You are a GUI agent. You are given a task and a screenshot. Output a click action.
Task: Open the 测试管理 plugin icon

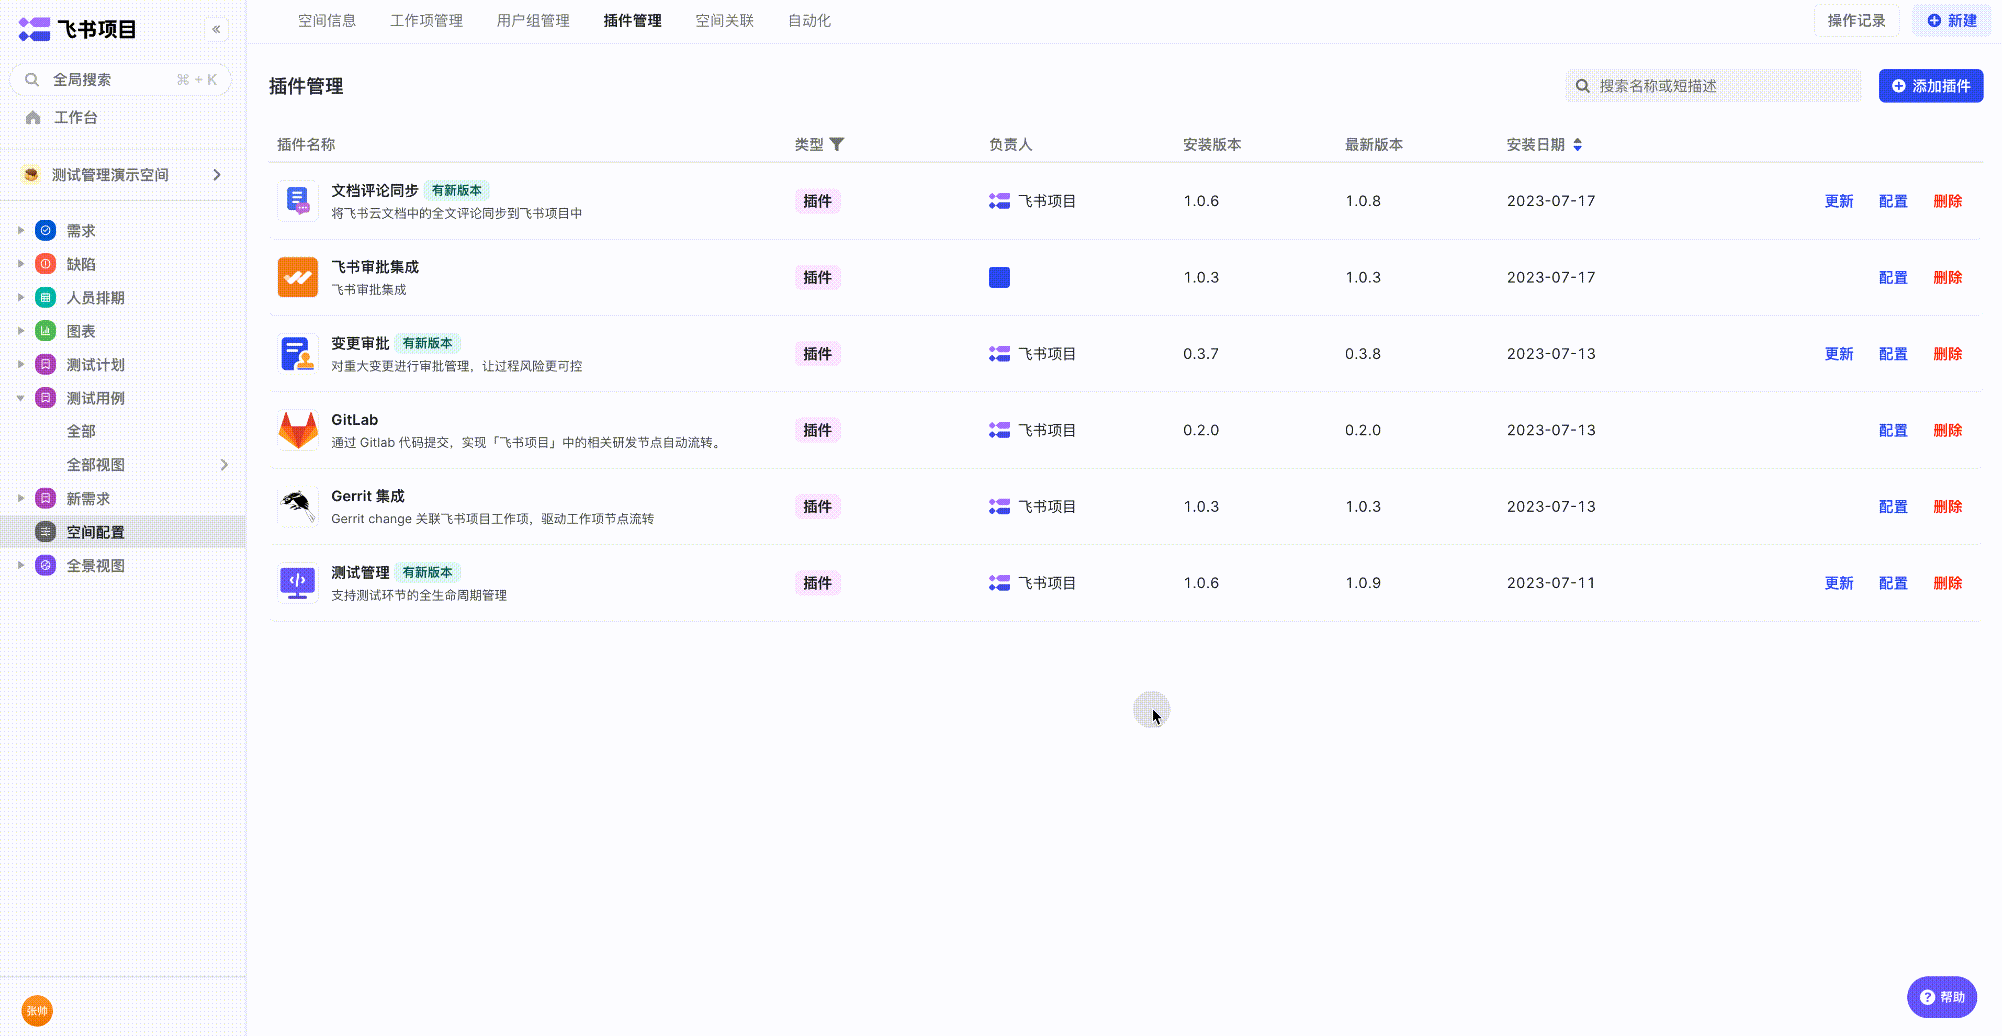(x=298, y=583)
